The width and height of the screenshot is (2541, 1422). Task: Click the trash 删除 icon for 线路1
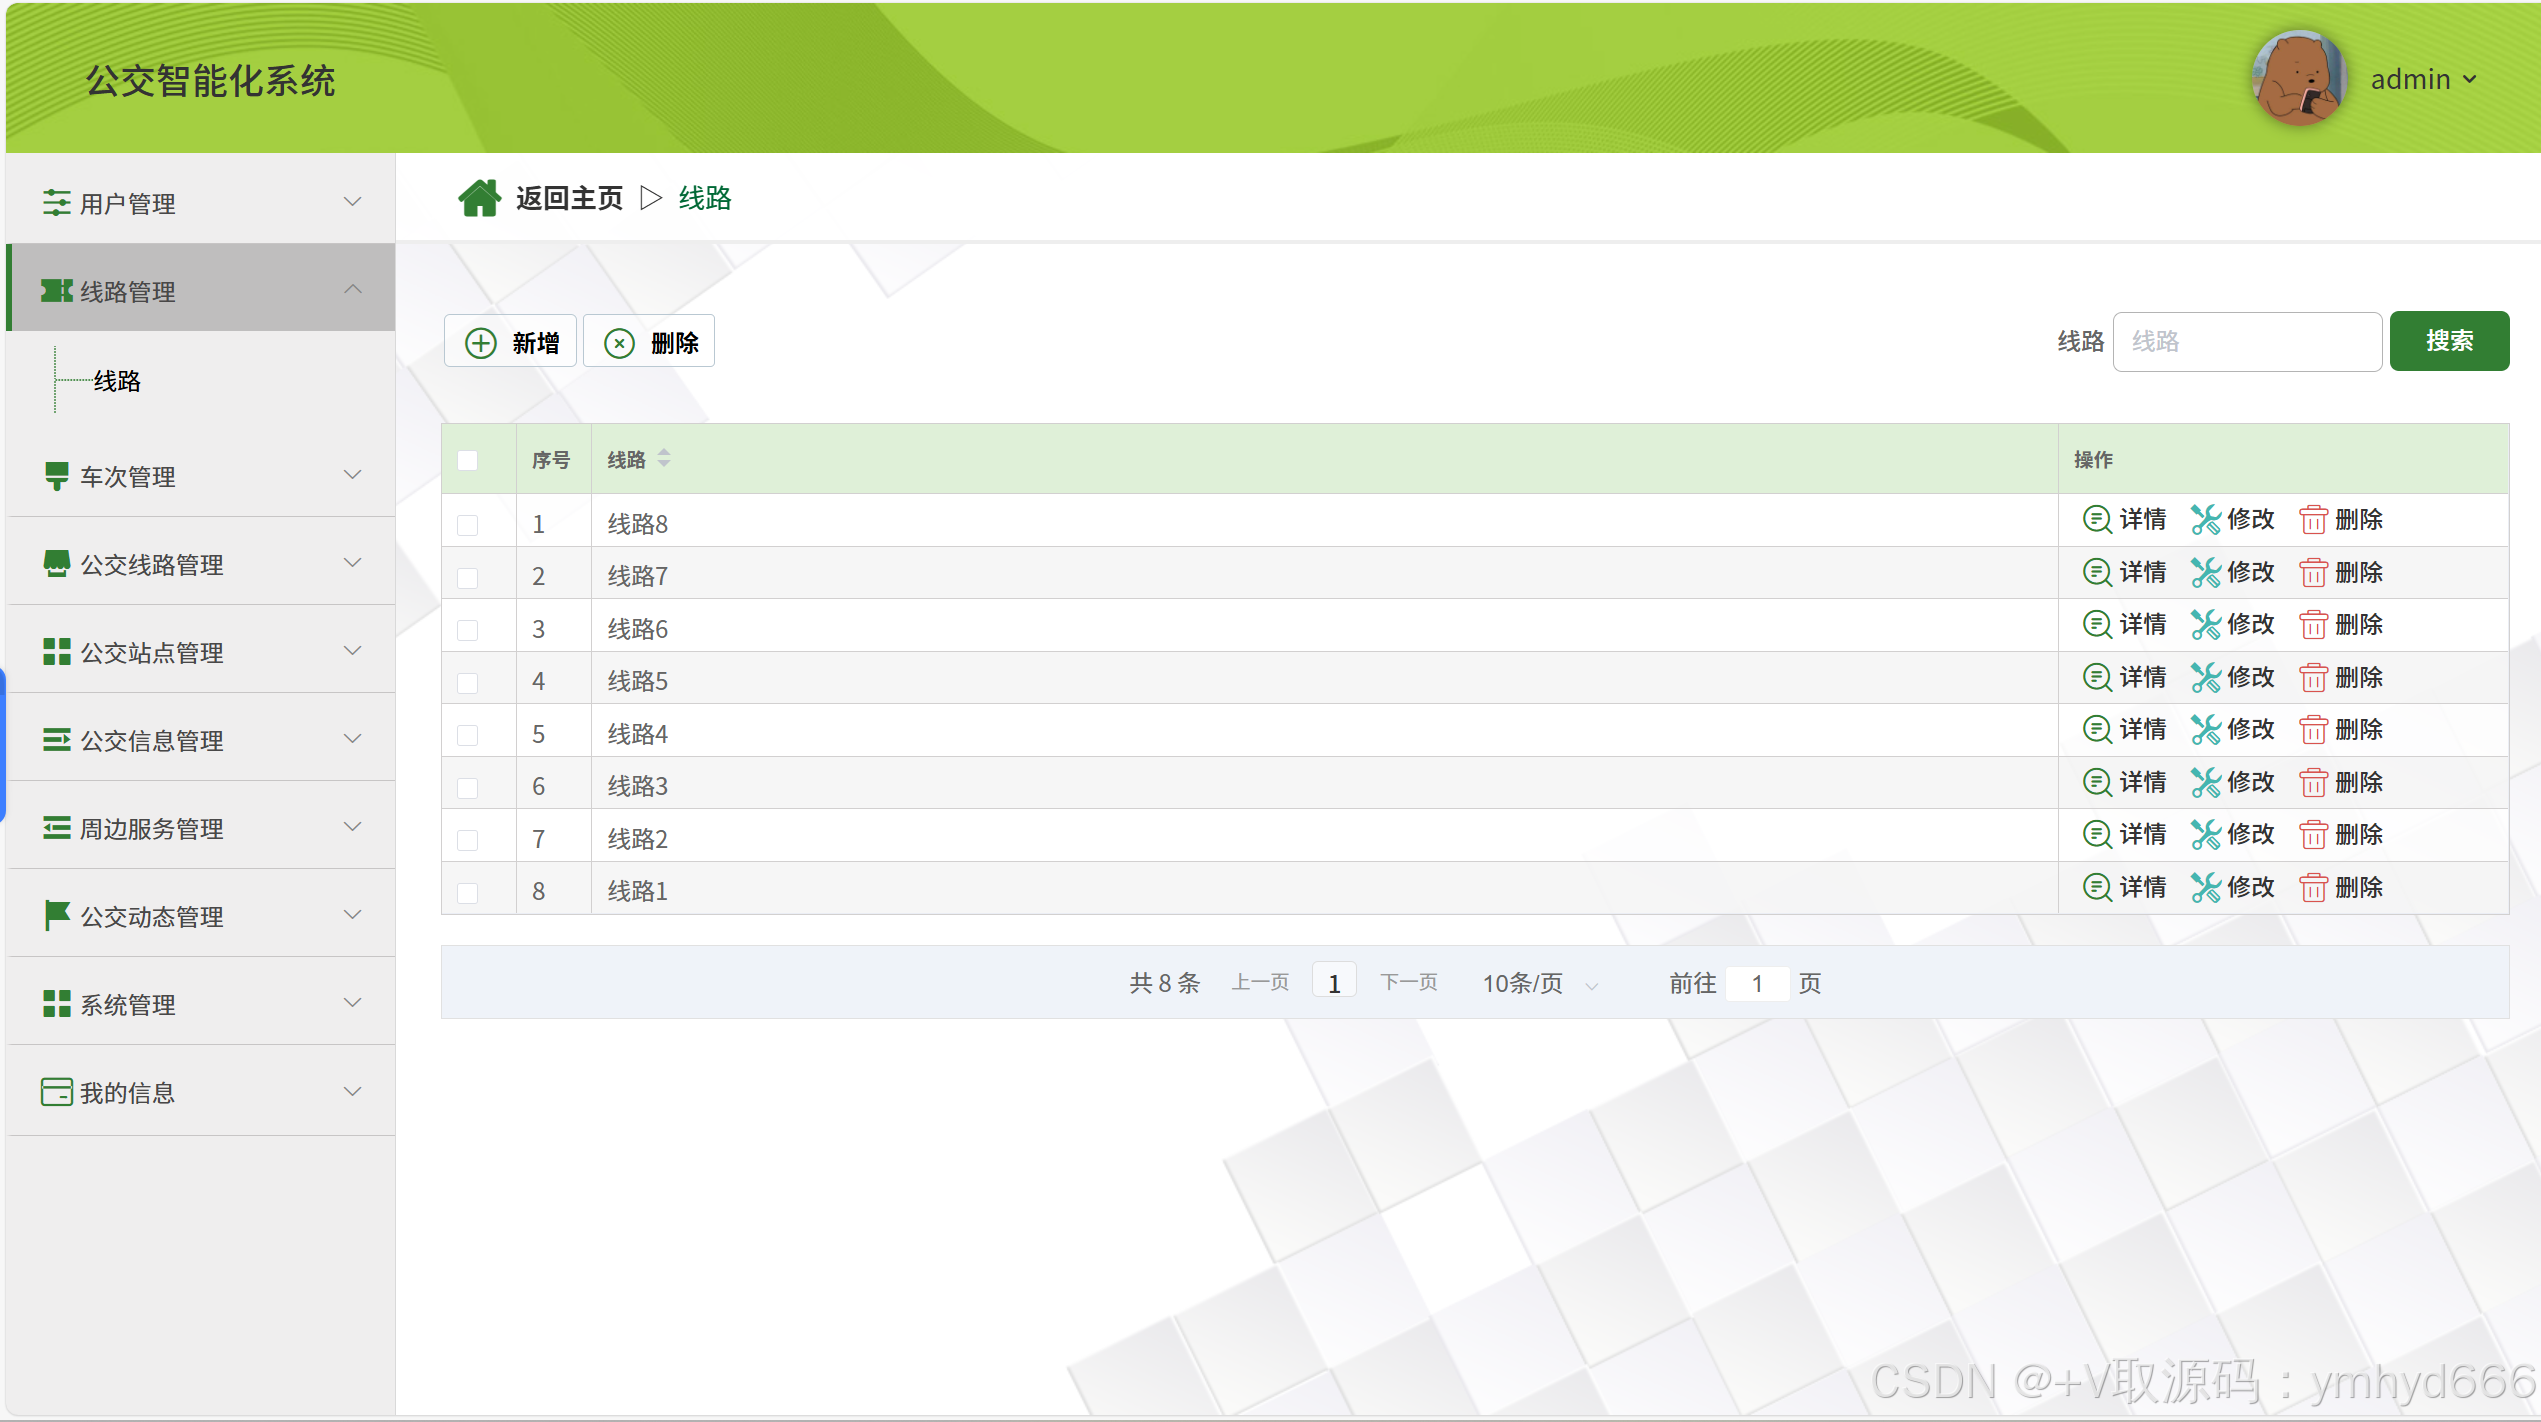[x=2313, y=888]
